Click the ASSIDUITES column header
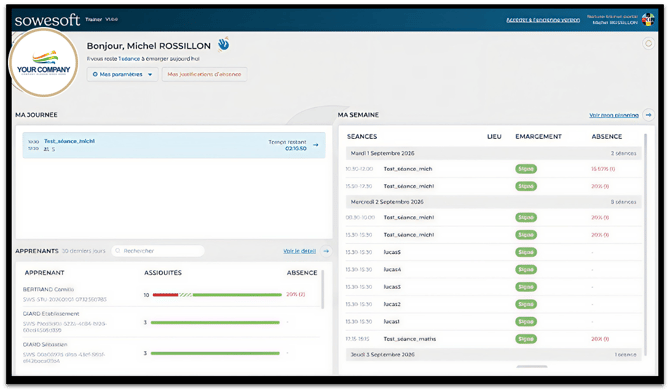Screen dimensions: 670x392 pos(163,273)
